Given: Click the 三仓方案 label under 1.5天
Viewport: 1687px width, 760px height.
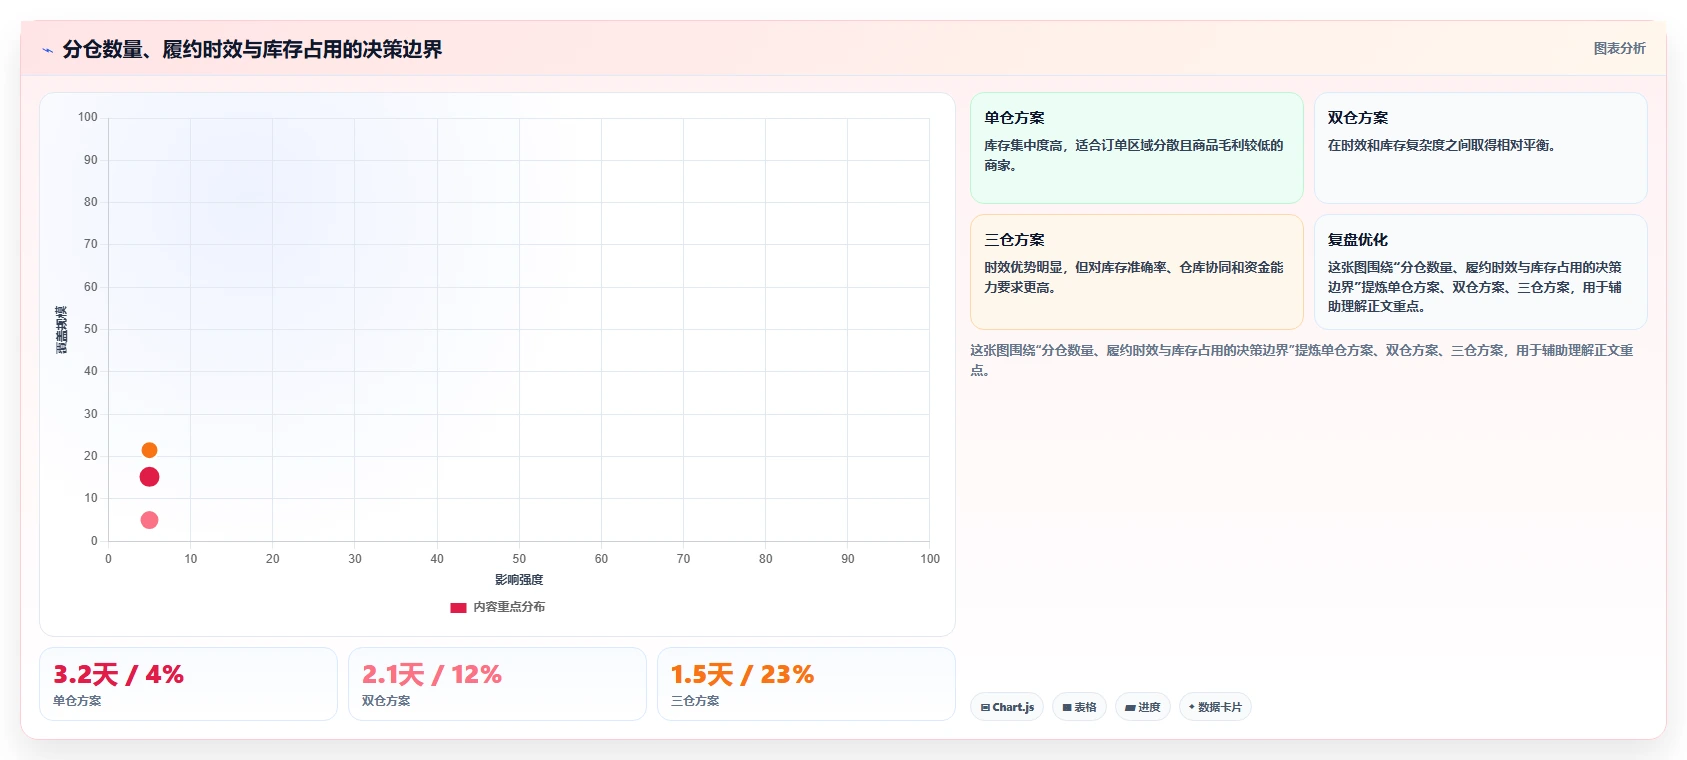Looking at the screenshot, I should (x=695, y=701).
